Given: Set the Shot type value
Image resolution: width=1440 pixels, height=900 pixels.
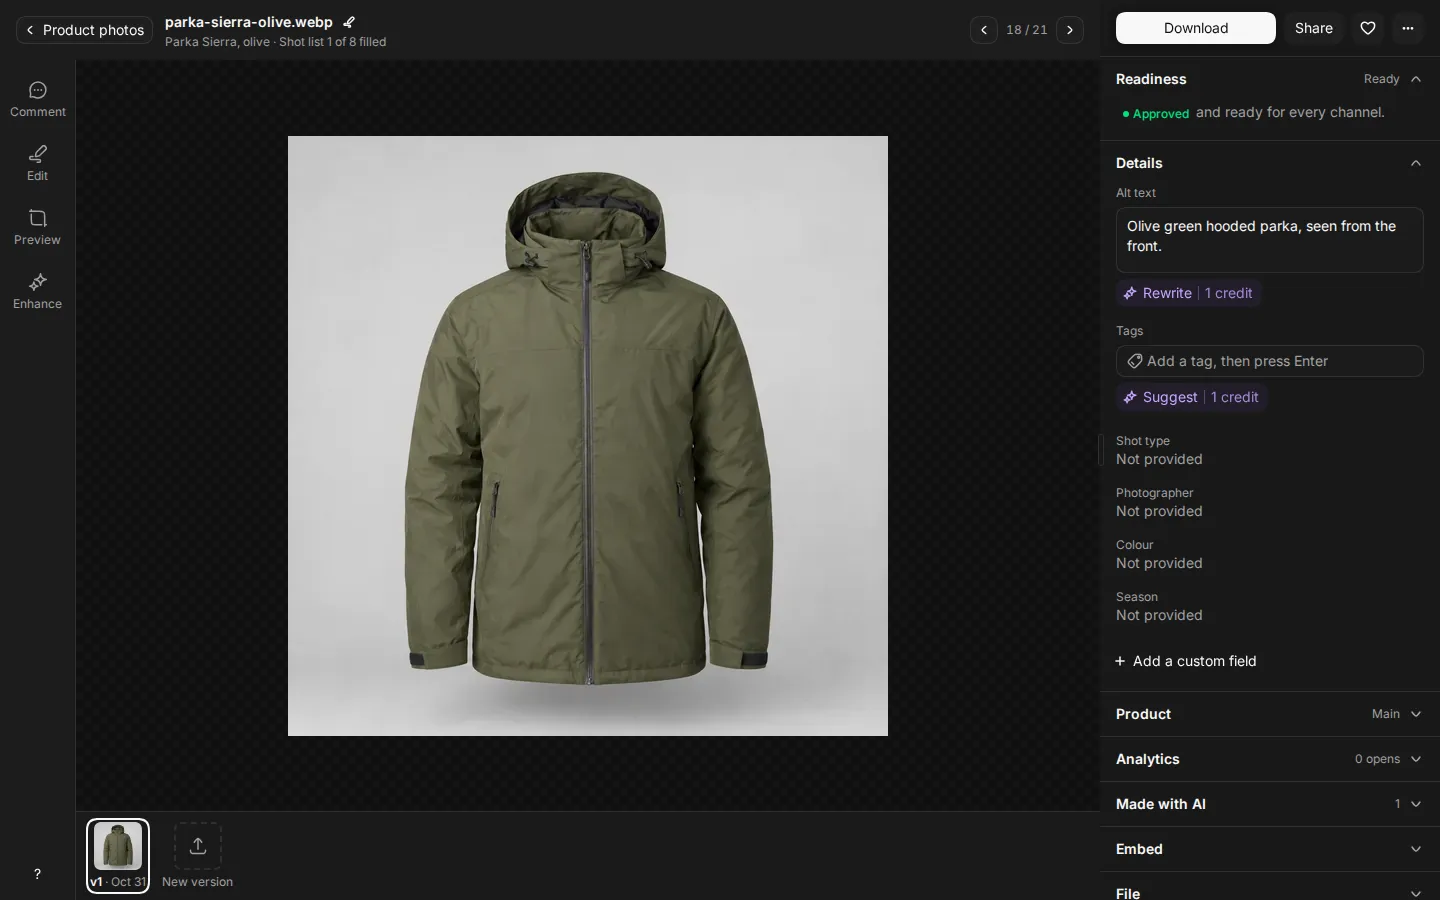Looking at the screenshot, I should [x=1159, y=460].
